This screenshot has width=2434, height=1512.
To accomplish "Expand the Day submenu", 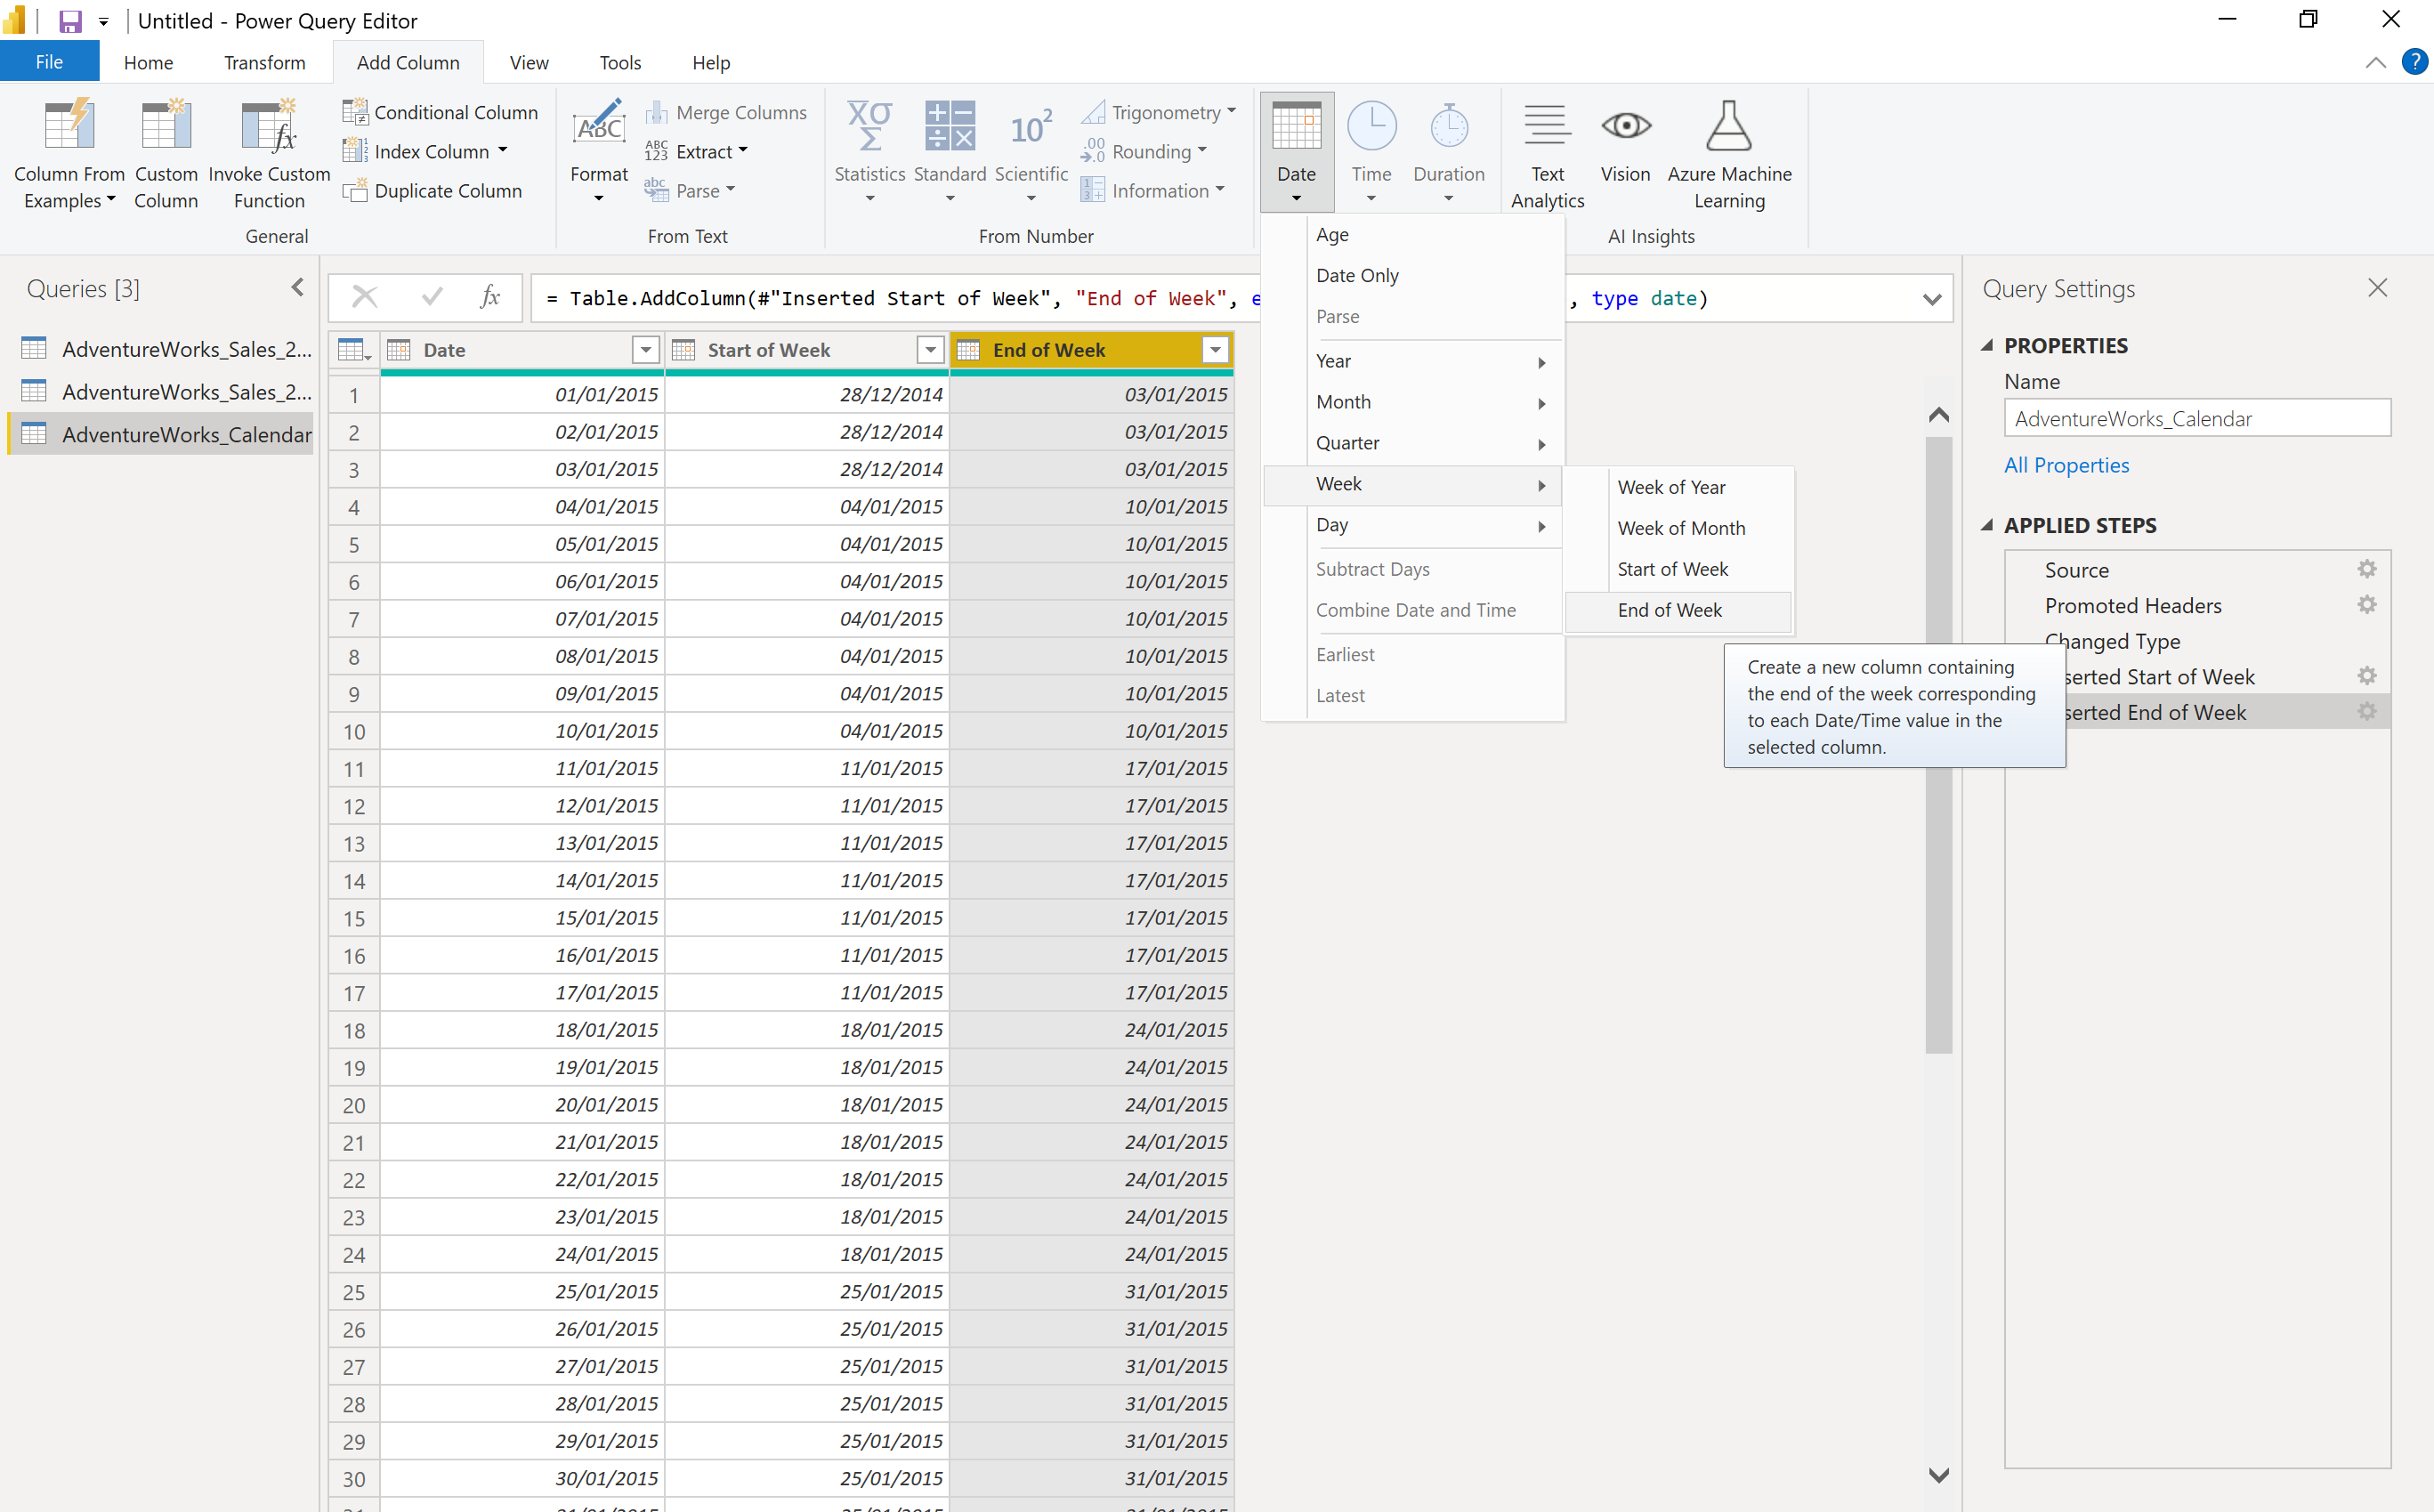I will (x=1412, y=525).
